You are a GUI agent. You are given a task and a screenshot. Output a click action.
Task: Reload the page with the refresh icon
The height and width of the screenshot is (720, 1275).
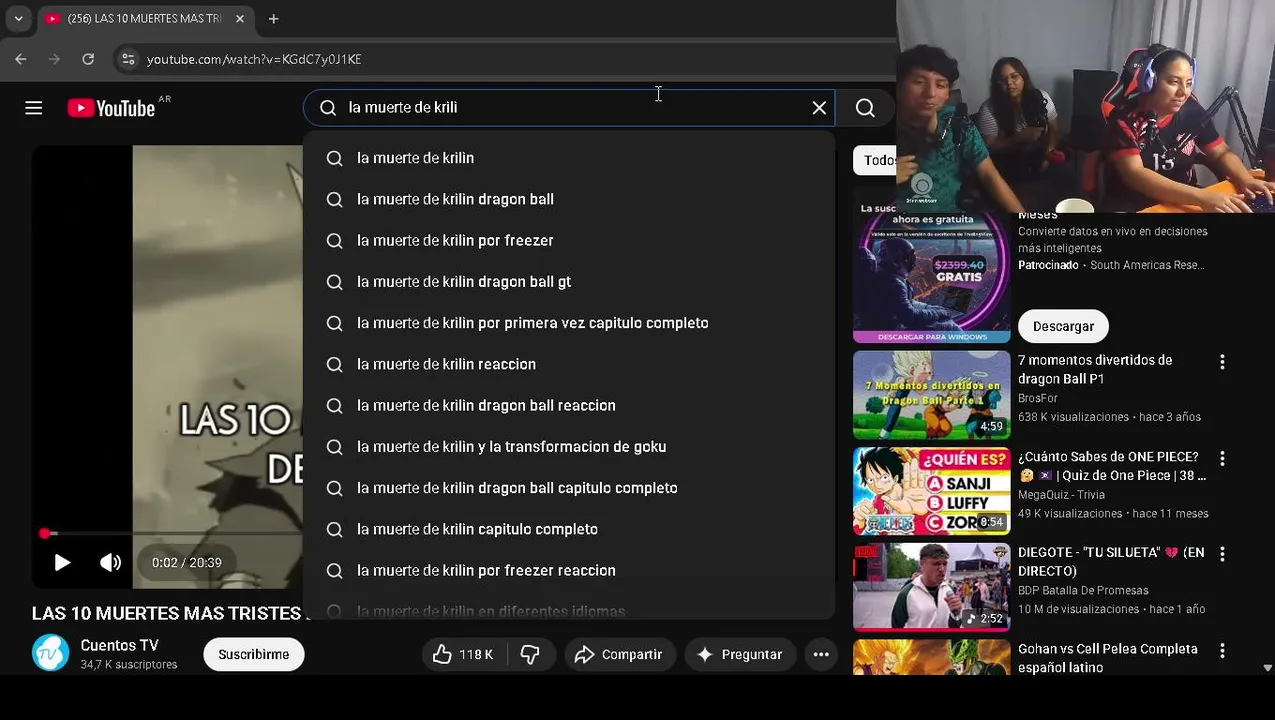[x=88, y=59]
